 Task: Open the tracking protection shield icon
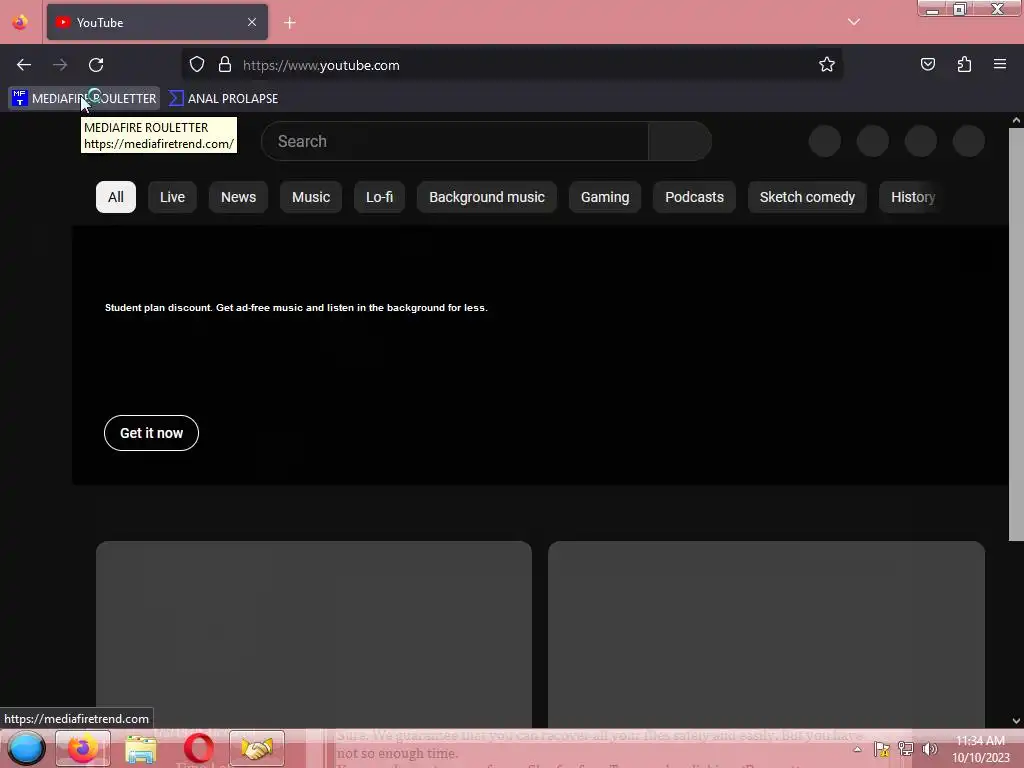pos(197,65)
